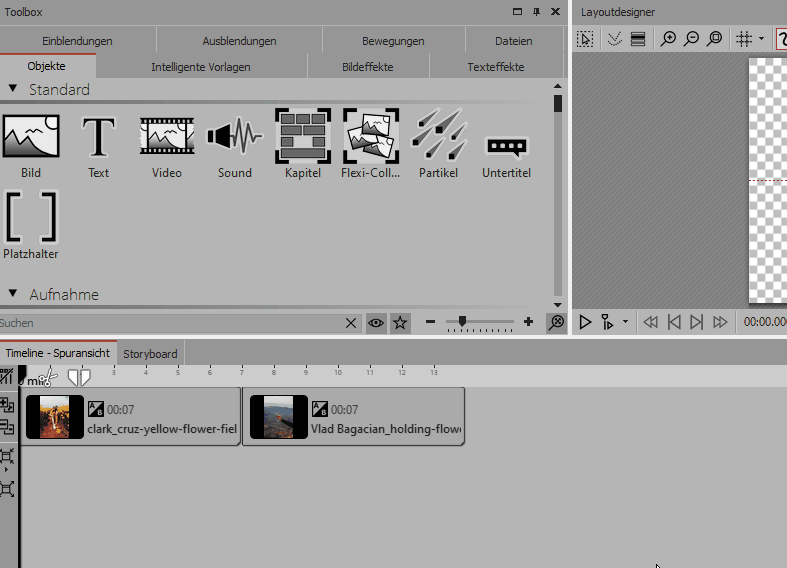Collapse the Aufnahme section
Viewport: 787px width, 568px height.
13,294
